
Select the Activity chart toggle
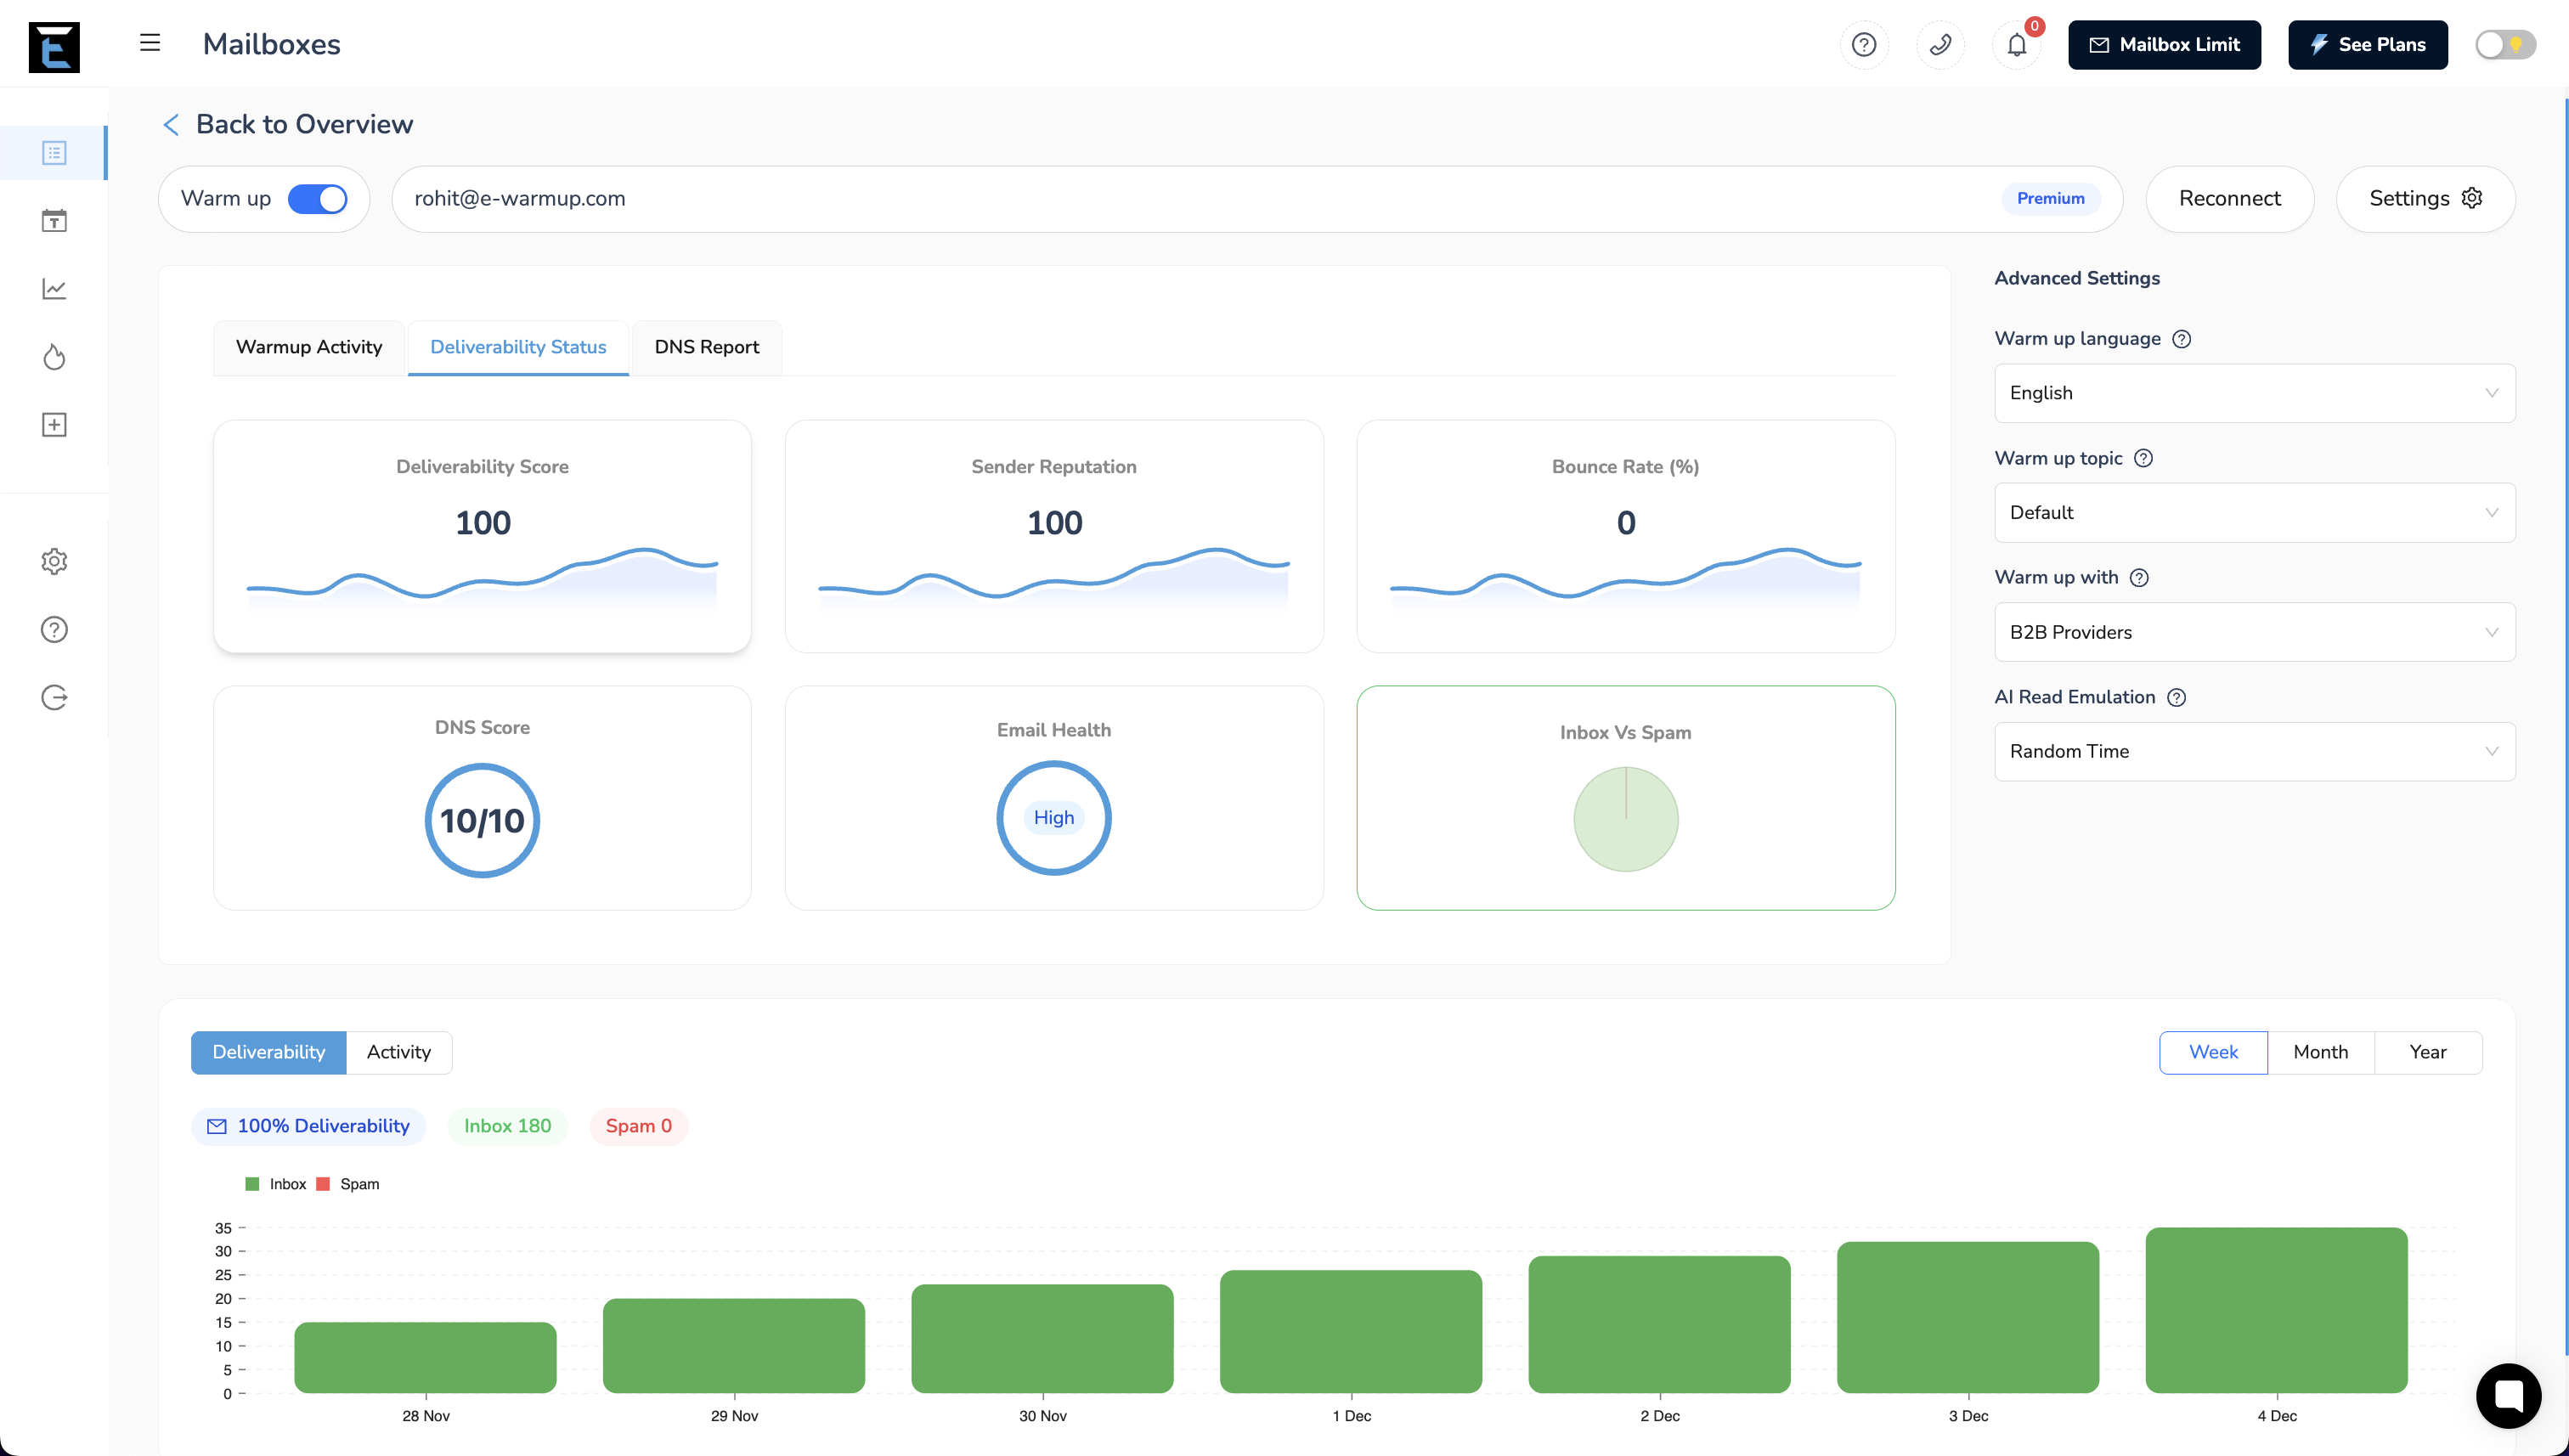point(398,1052)
